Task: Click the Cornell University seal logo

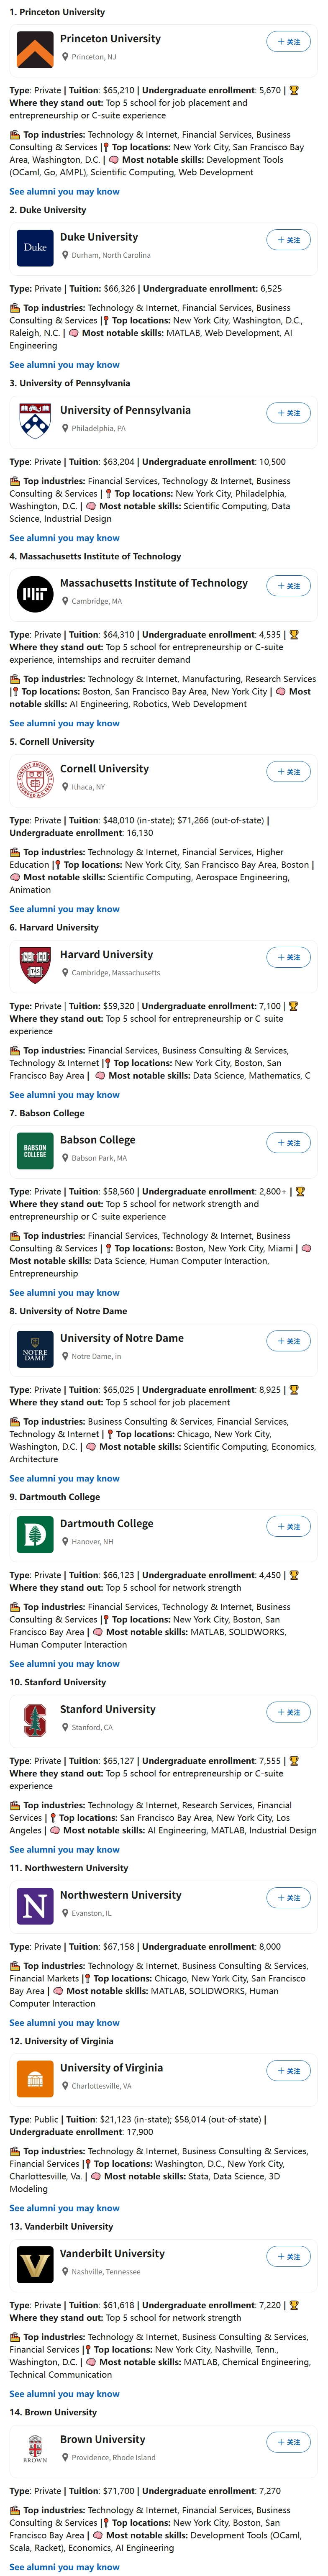Action: click(x=35, y=779)
